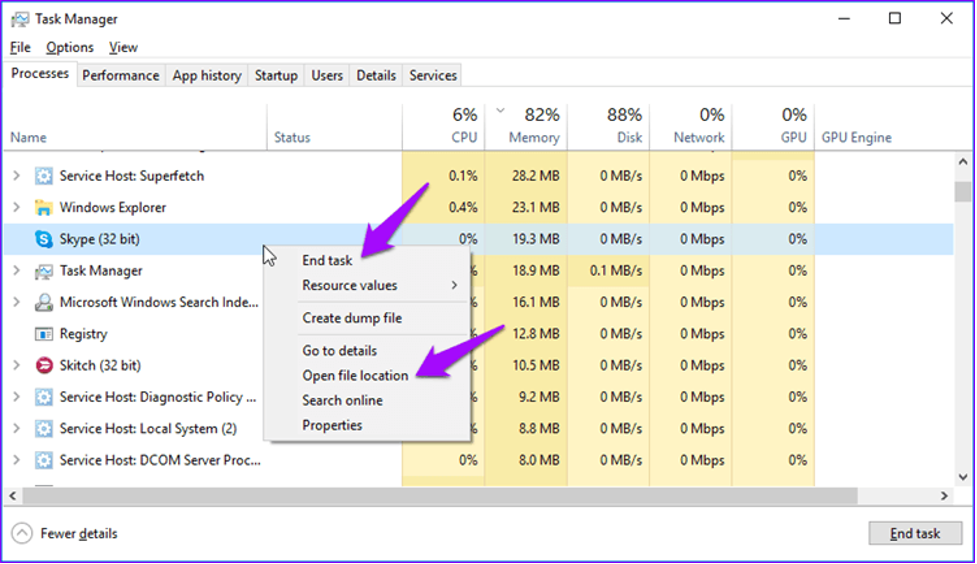This screenshot has width=977, height=564.
Task: Choose Go to details in context menu
Action: click(x=340, y=351)
